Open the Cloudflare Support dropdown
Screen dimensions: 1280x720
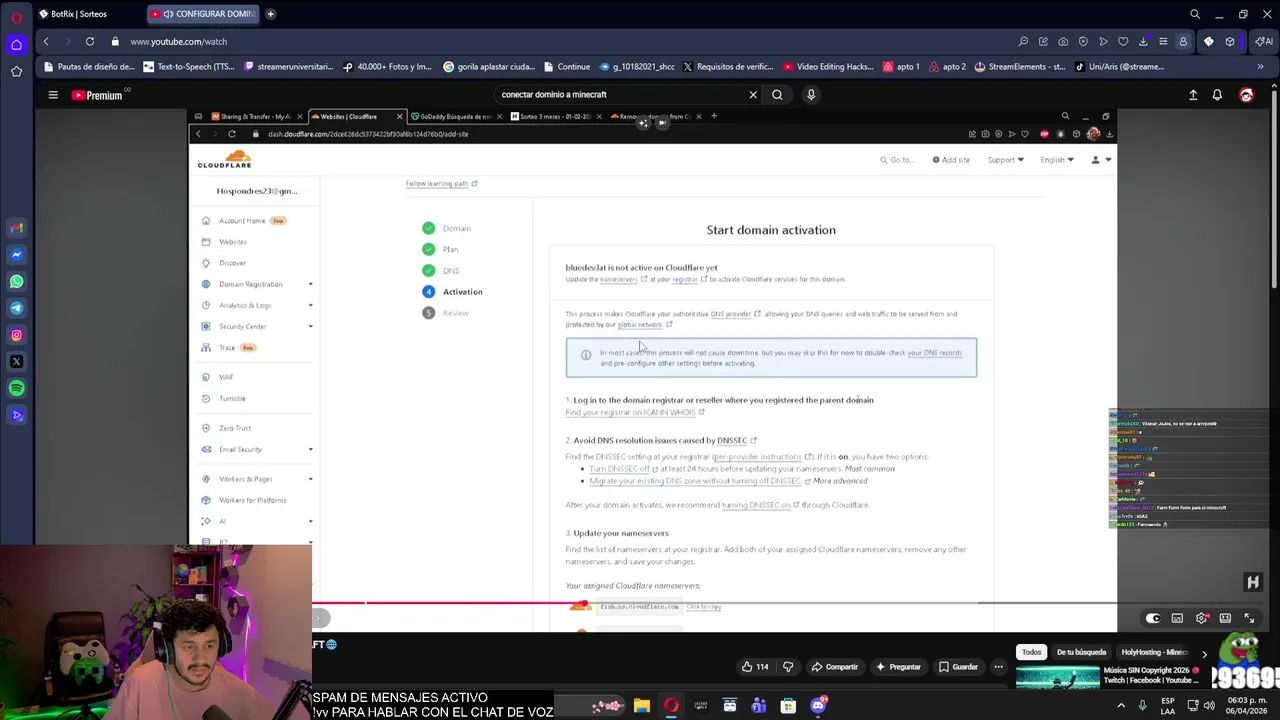[1005, 160]
